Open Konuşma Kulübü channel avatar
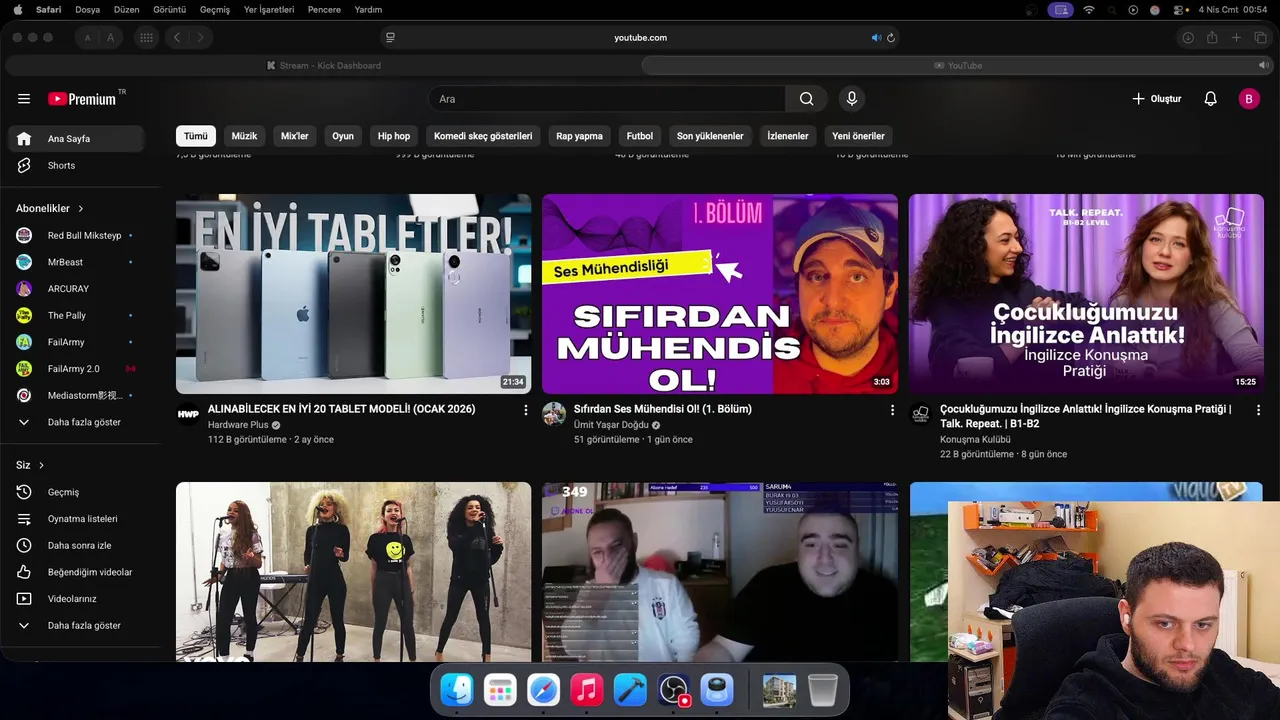Viewport: 1280px width, 720px height. point(920,414)
